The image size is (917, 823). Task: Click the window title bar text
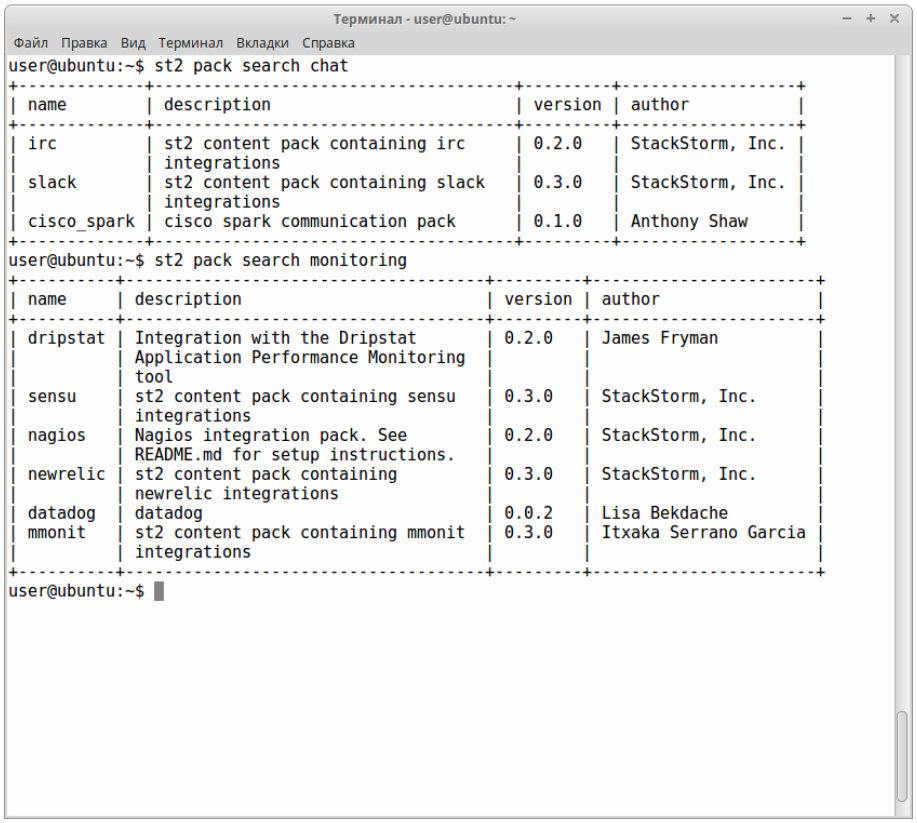[x=424, y=19]
